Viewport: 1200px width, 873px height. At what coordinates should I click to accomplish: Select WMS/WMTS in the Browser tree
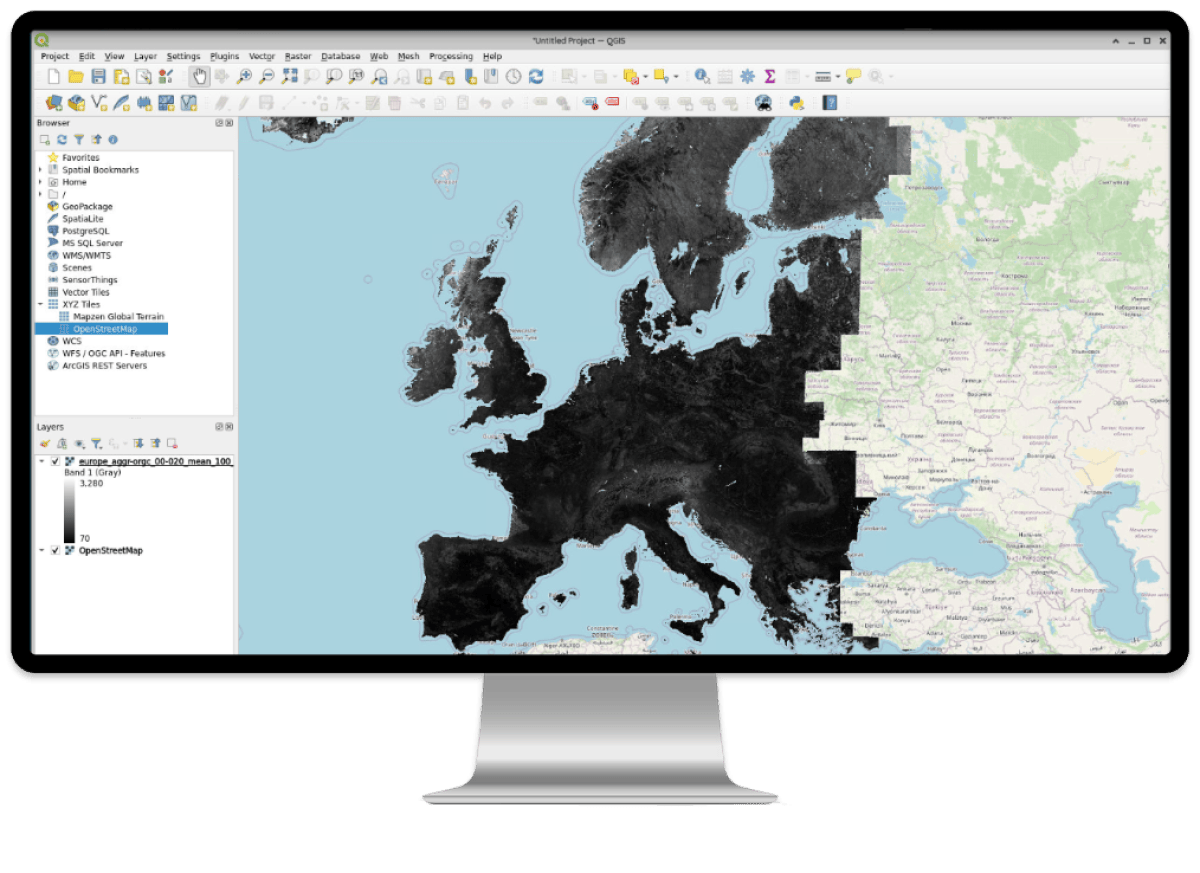click(x=86, y=255)
